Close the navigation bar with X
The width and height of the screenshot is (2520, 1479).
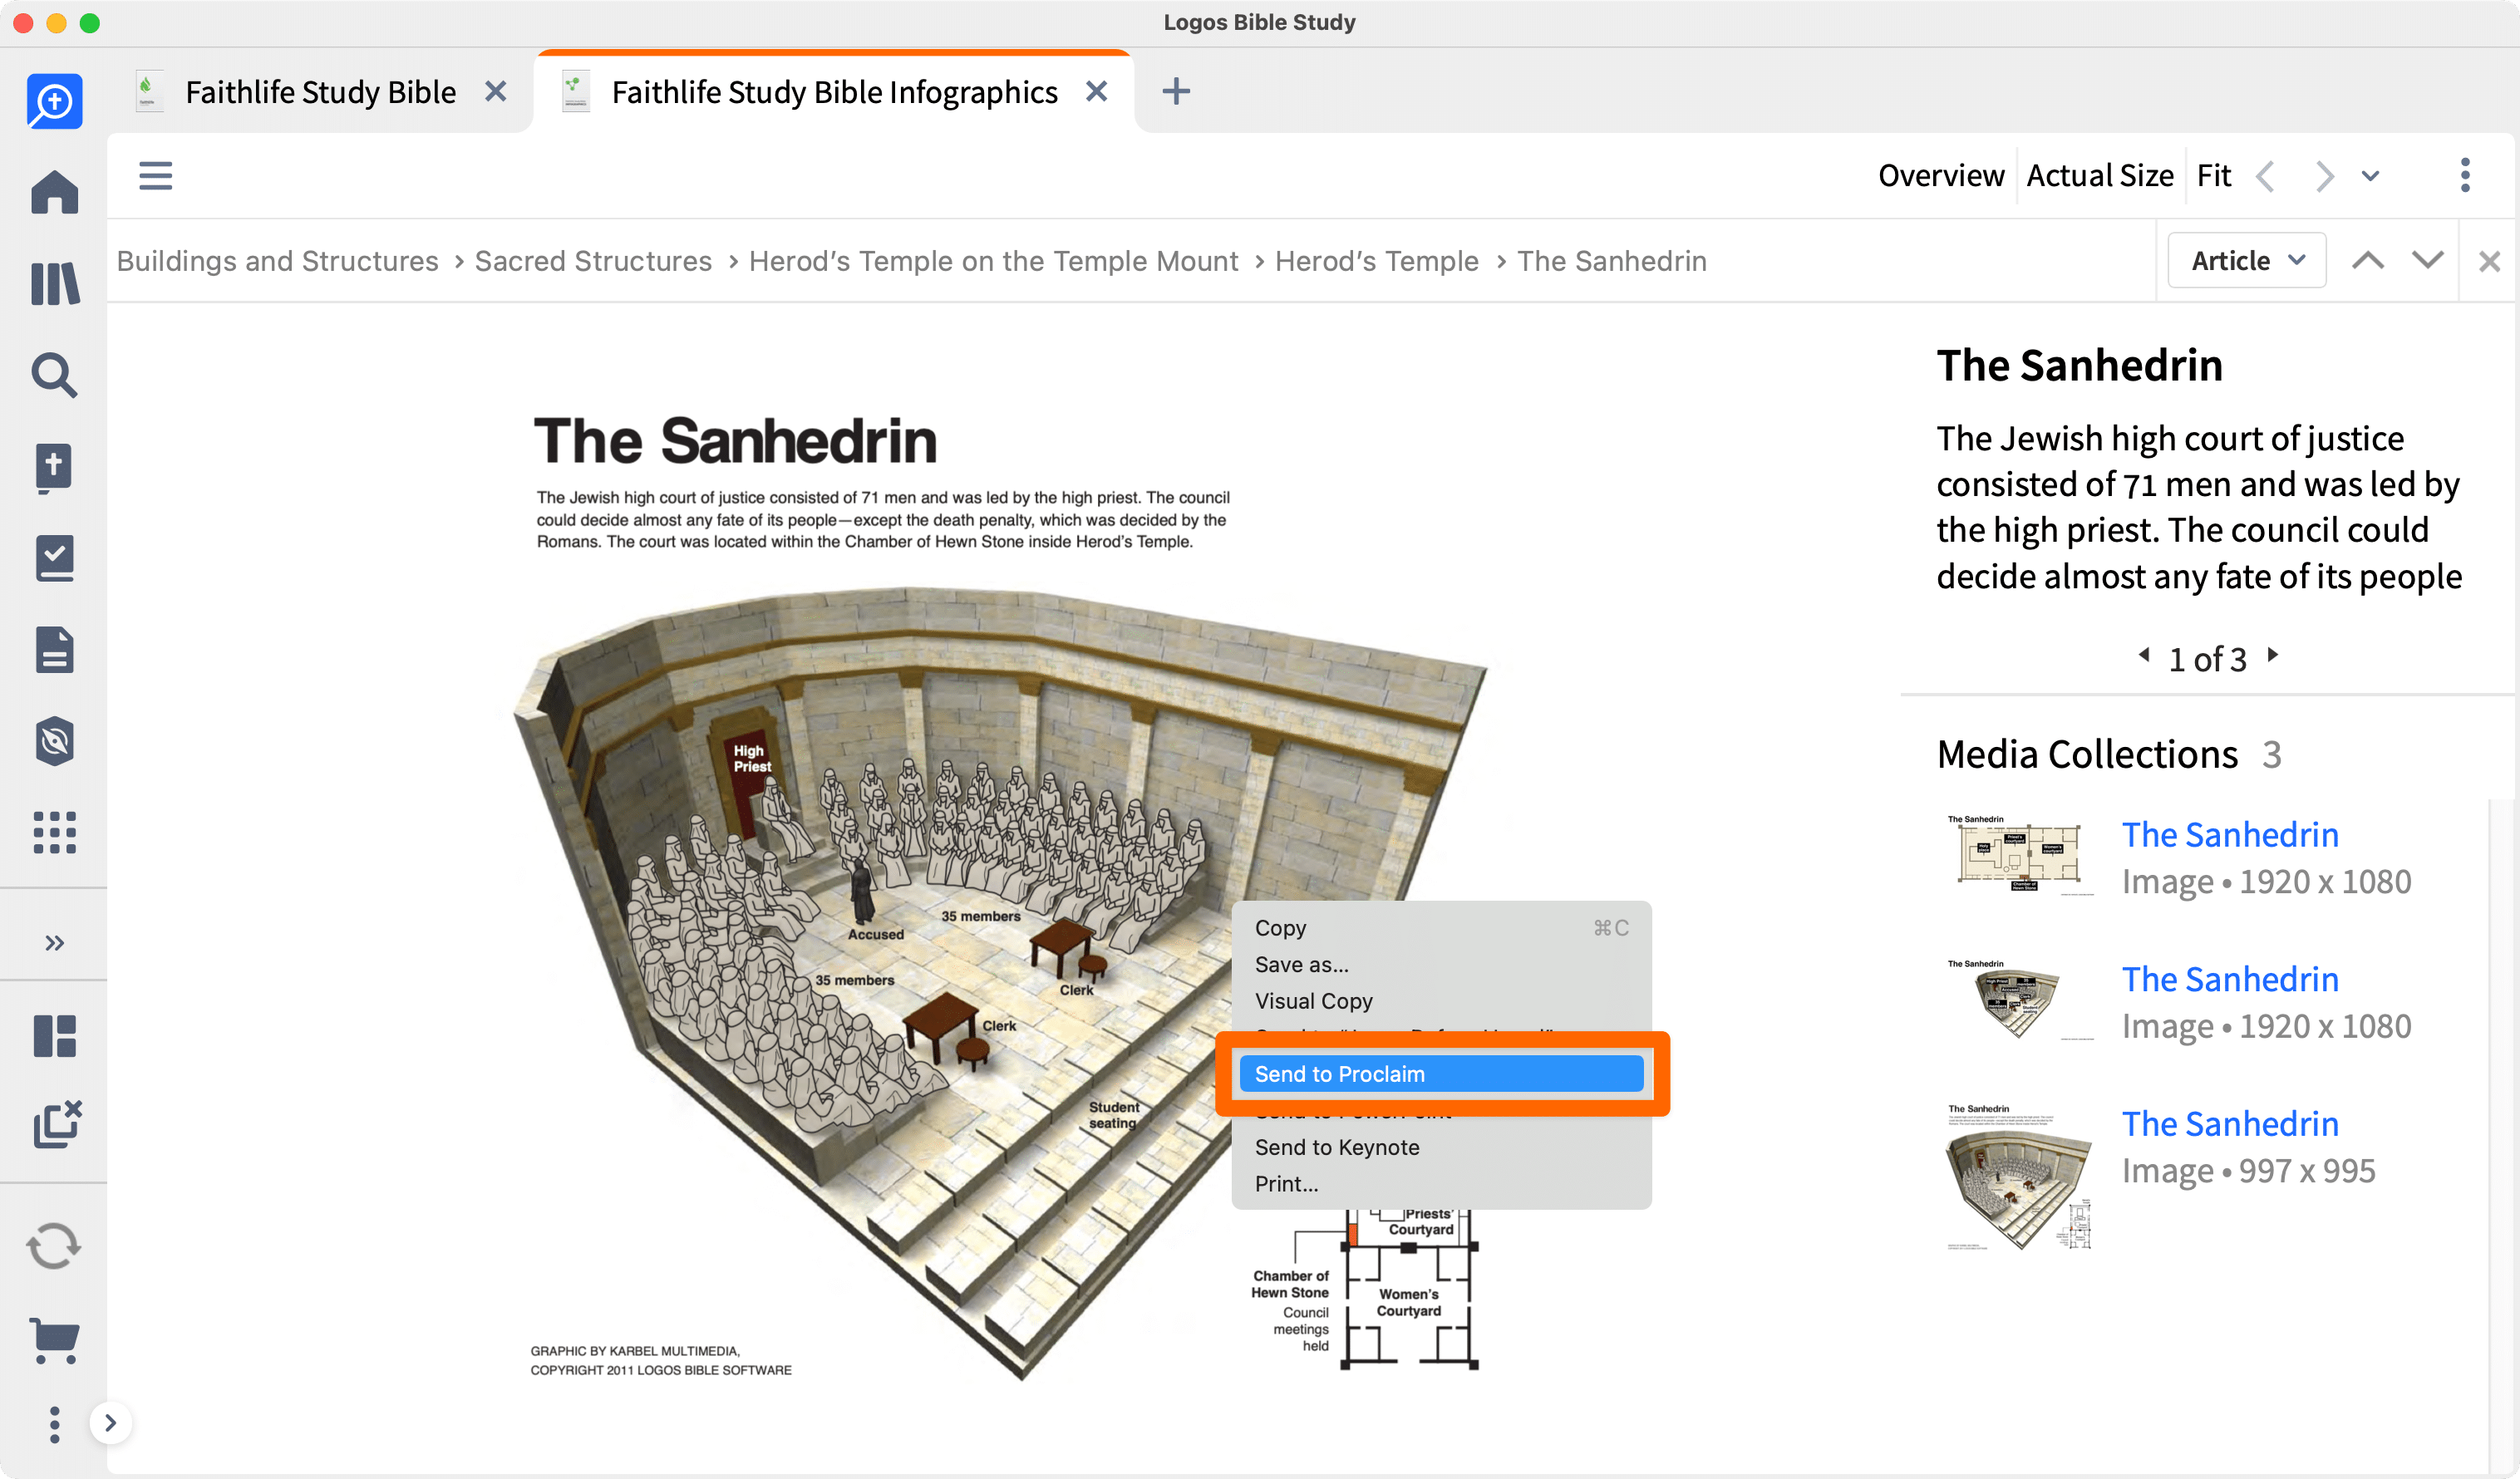click(x=2489, y=262)
